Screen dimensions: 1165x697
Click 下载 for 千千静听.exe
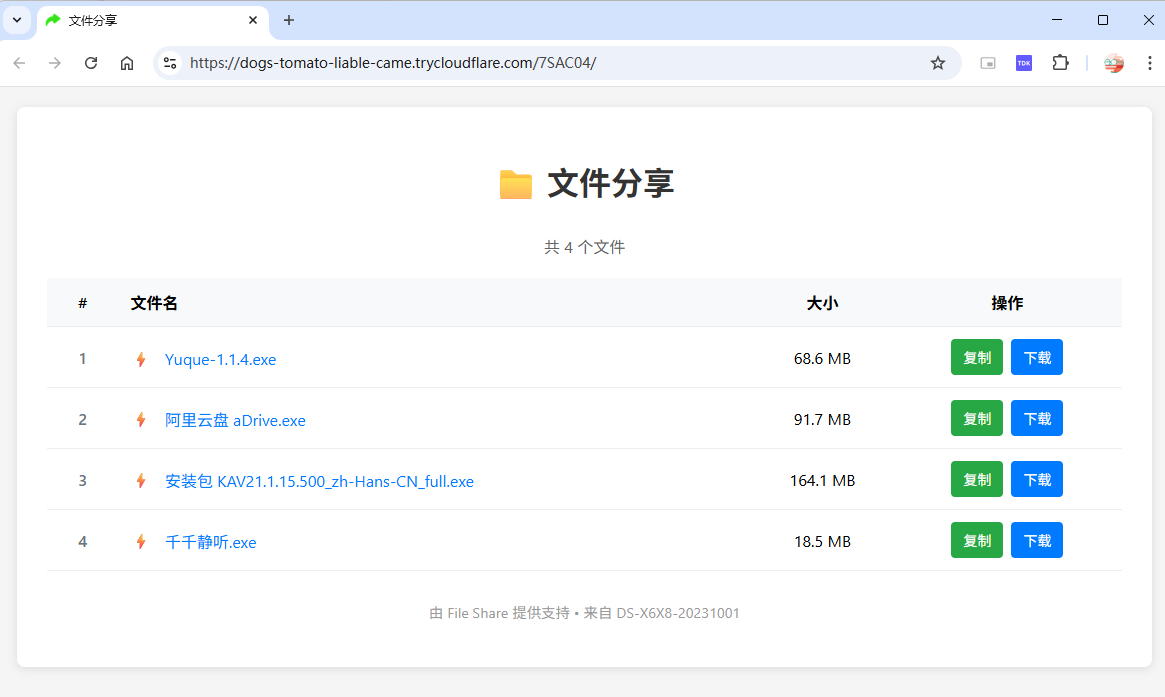[1036, 541]
